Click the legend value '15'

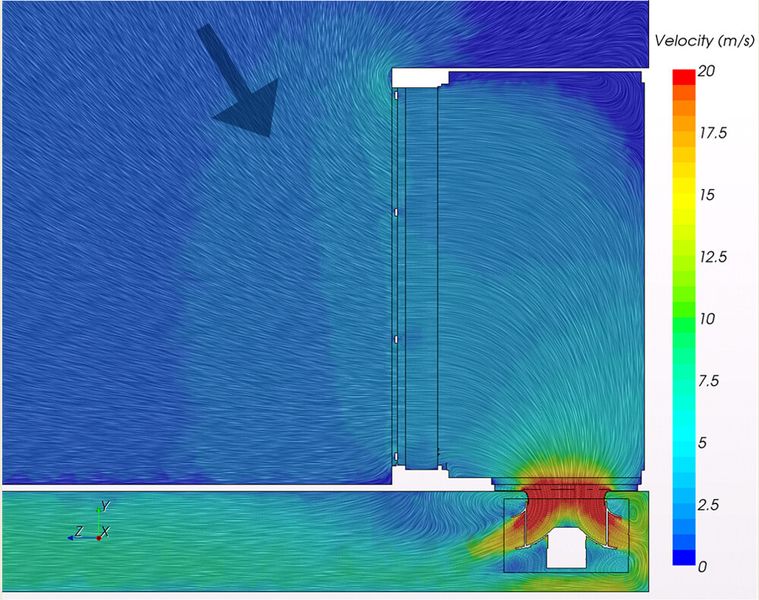pos(707,195)
